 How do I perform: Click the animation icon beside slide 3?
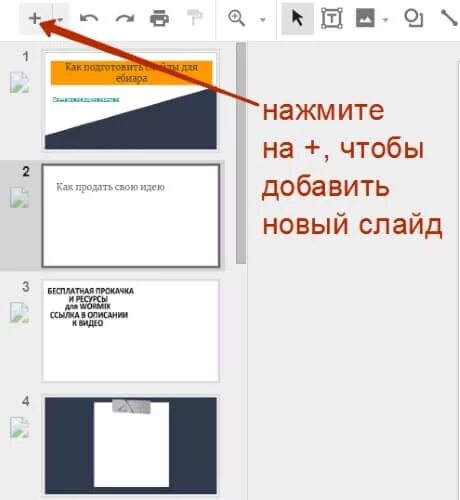point(19,313)
